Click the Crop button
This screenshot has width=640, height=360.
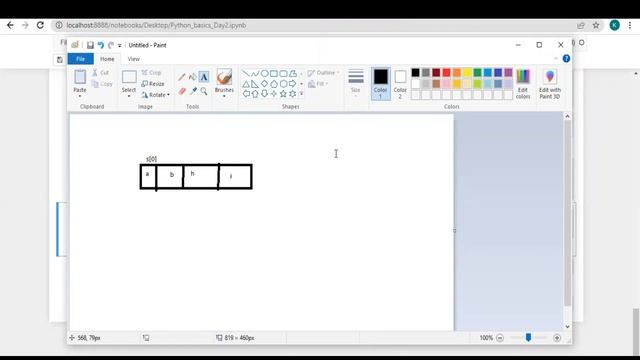click(x=151, y=73)
